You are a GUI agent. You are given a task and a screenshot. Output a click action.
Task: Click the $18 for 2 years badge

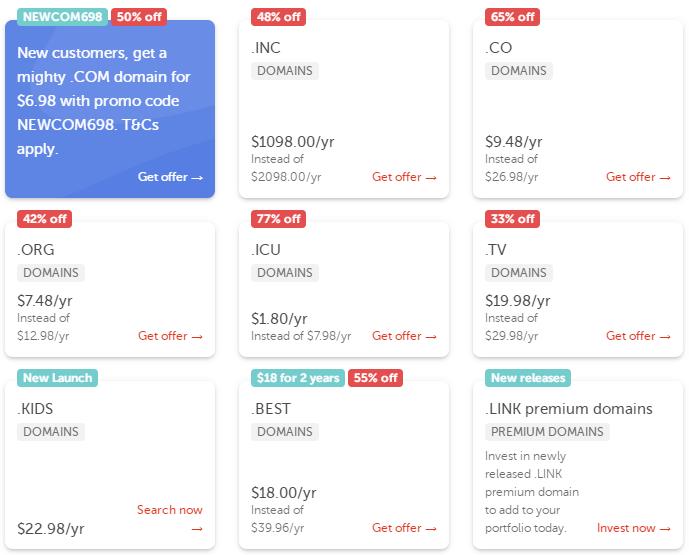click(297, 377)
